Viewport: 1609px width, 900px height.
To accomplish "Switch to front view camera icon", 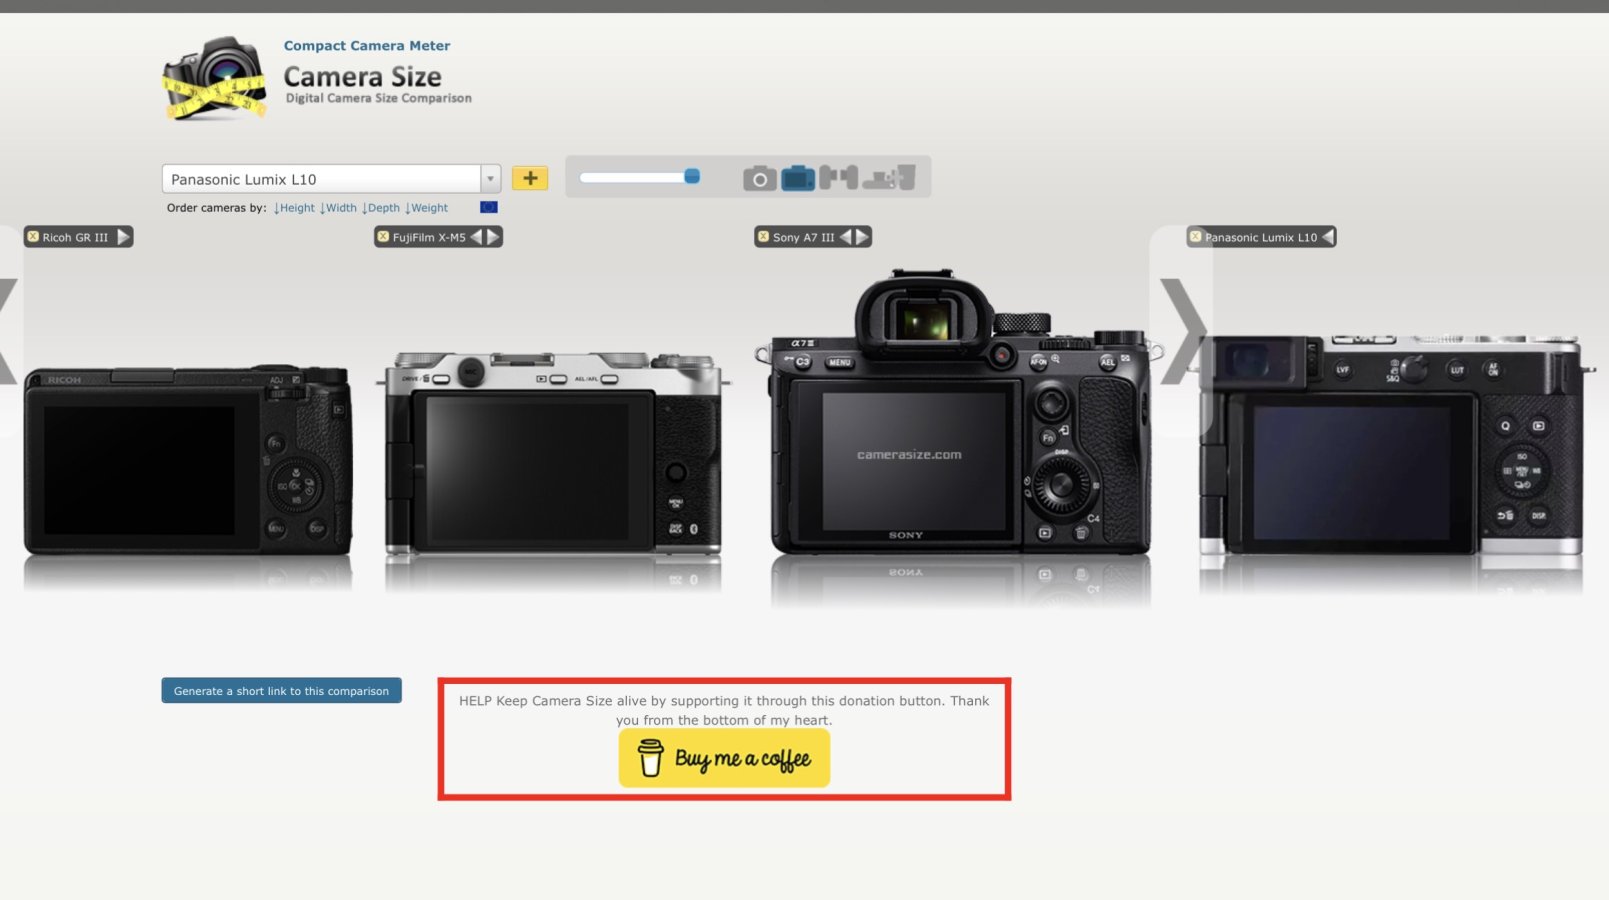I will 759,178.
